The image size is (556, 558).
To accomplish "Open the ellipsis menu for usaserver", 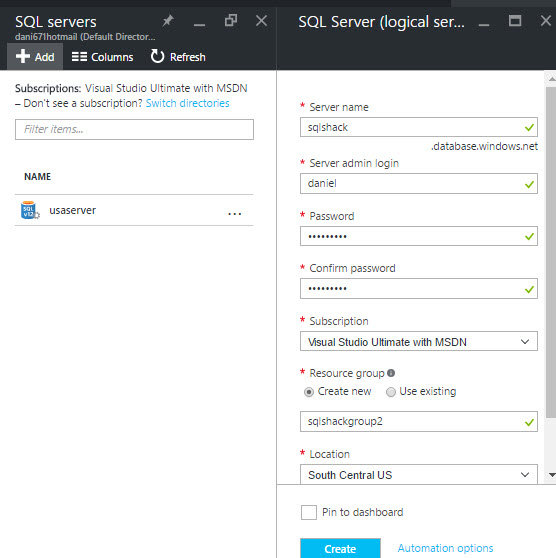I will [235, 214].
